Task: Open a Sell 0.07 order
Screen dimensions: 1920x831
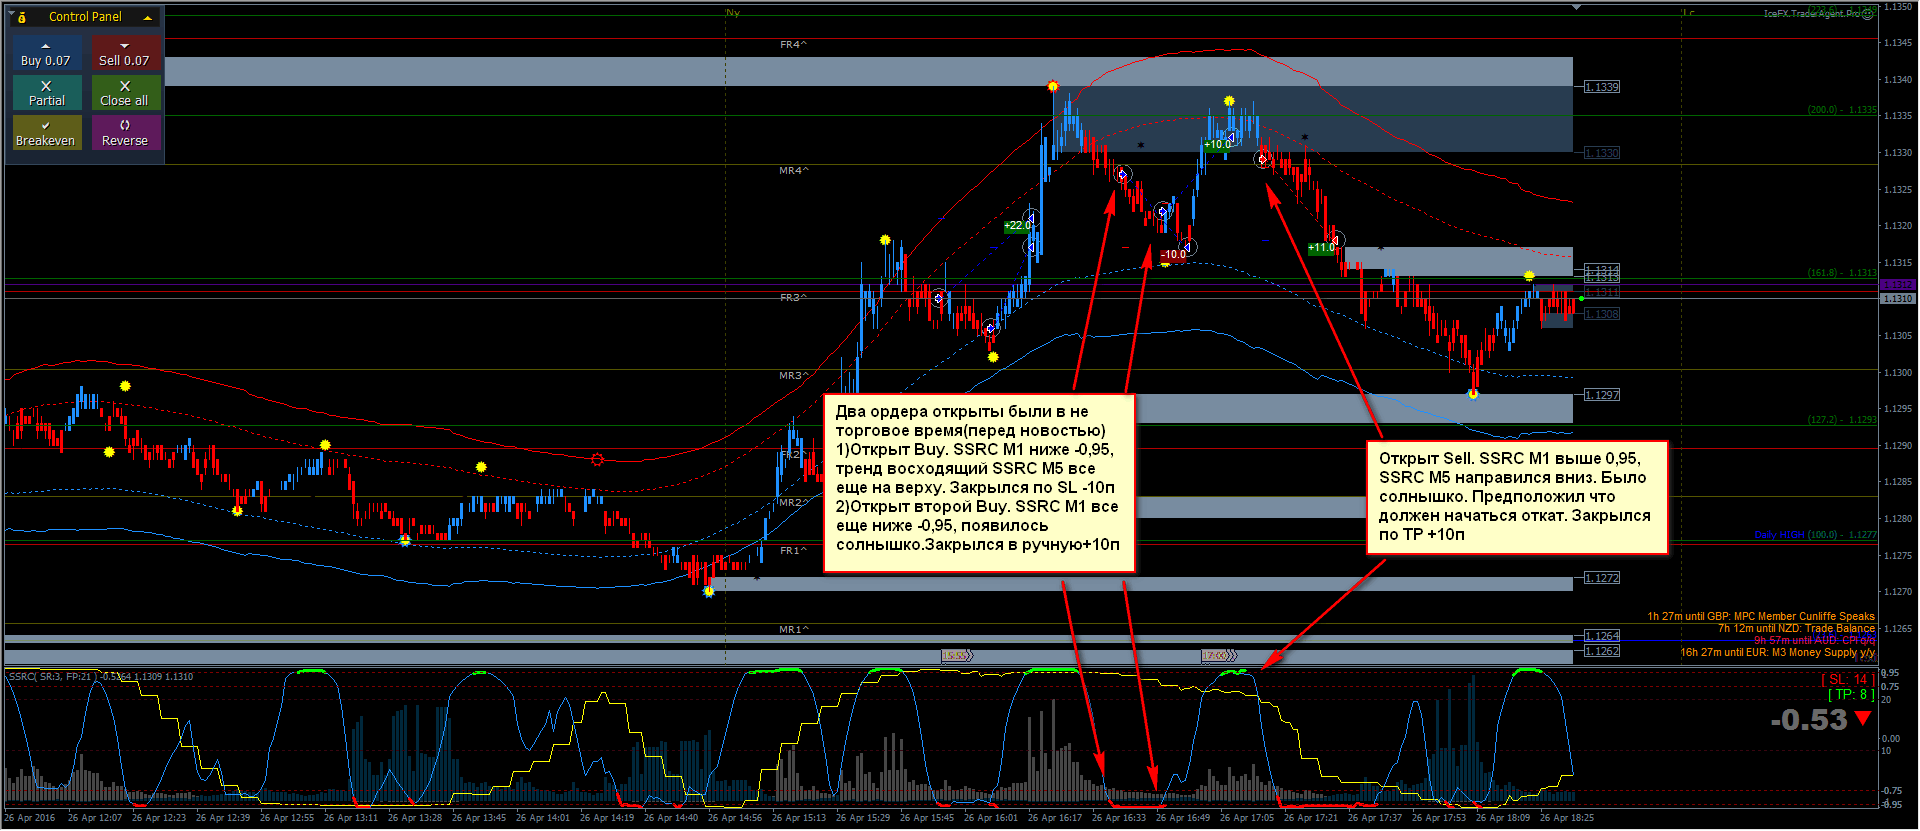Action: (x=125, y=54)
